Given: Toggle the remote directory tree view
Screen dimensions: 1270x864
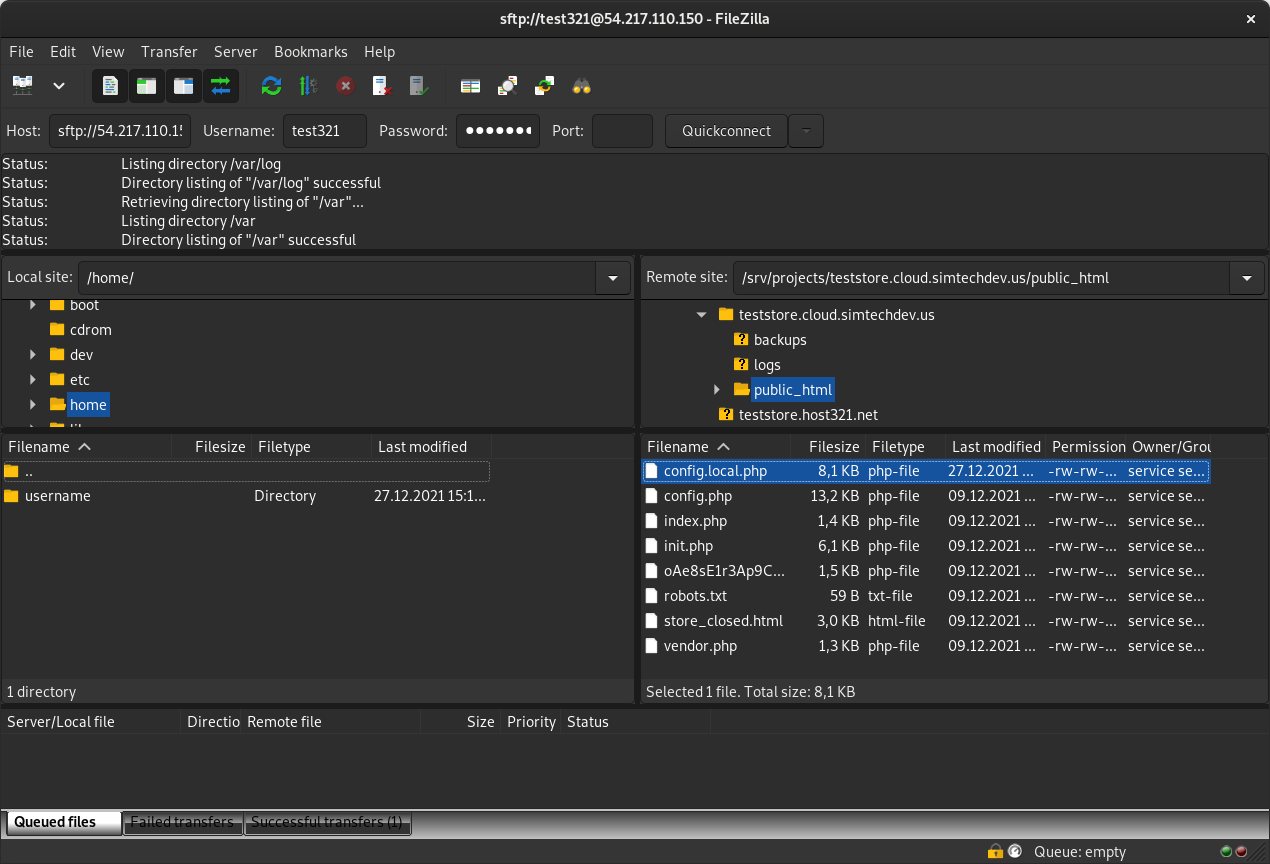Looking at the screenshot, I should pyautogui.click(x=184, y=86).
